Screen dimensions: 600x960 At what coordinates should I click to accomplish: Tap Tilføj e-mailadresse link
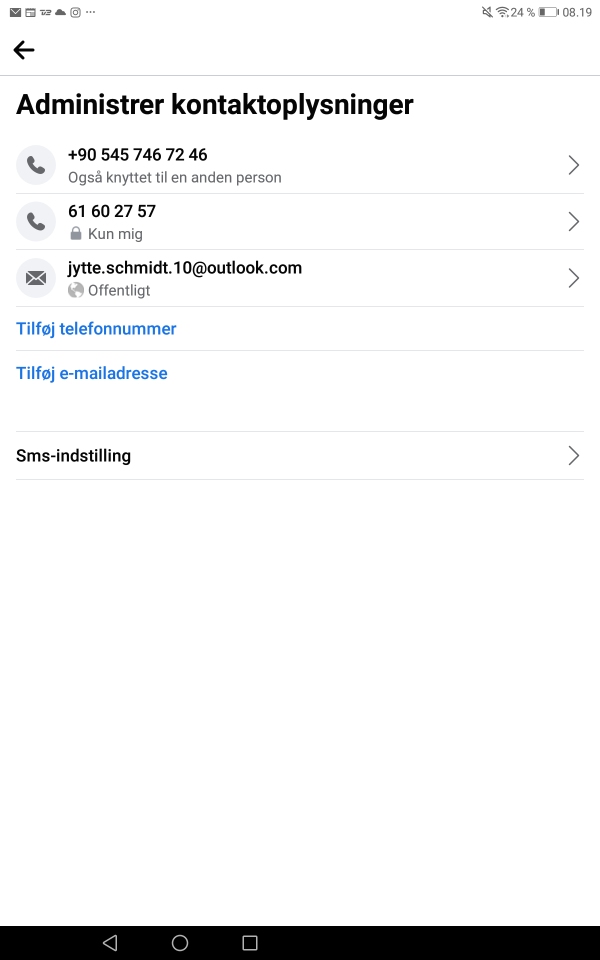[92, 373]
